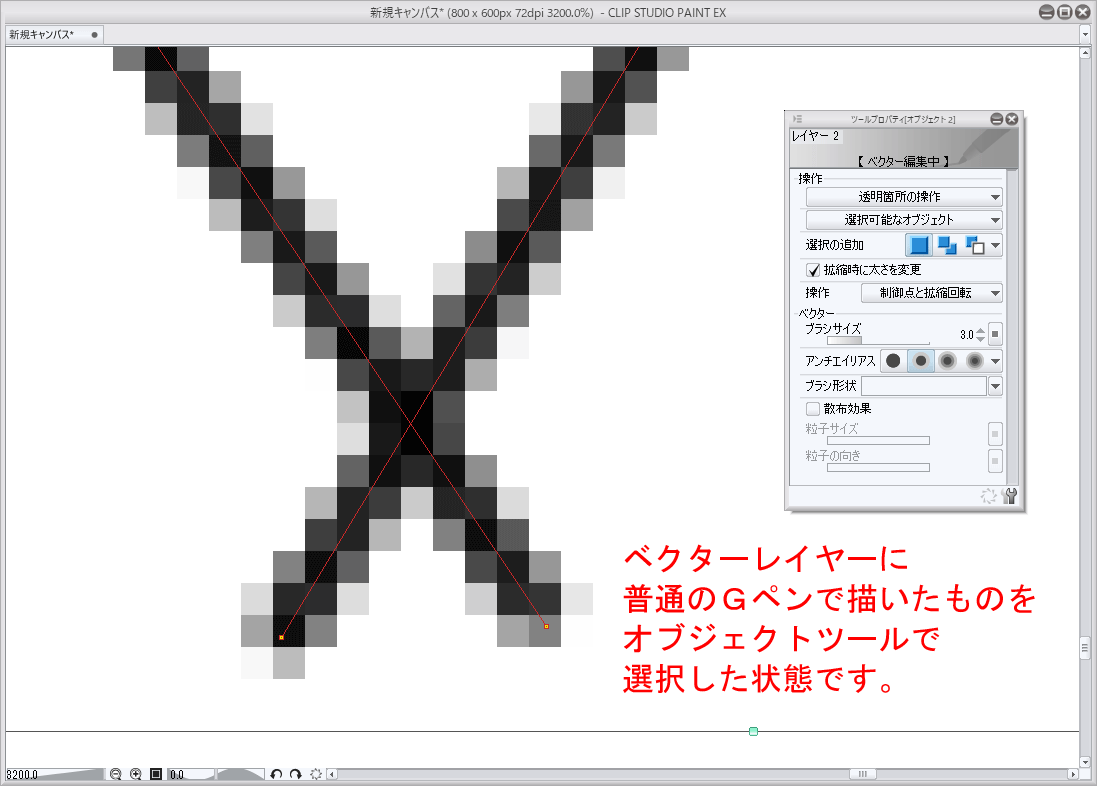Click the zoom out magnifier icon

[116, 774]
